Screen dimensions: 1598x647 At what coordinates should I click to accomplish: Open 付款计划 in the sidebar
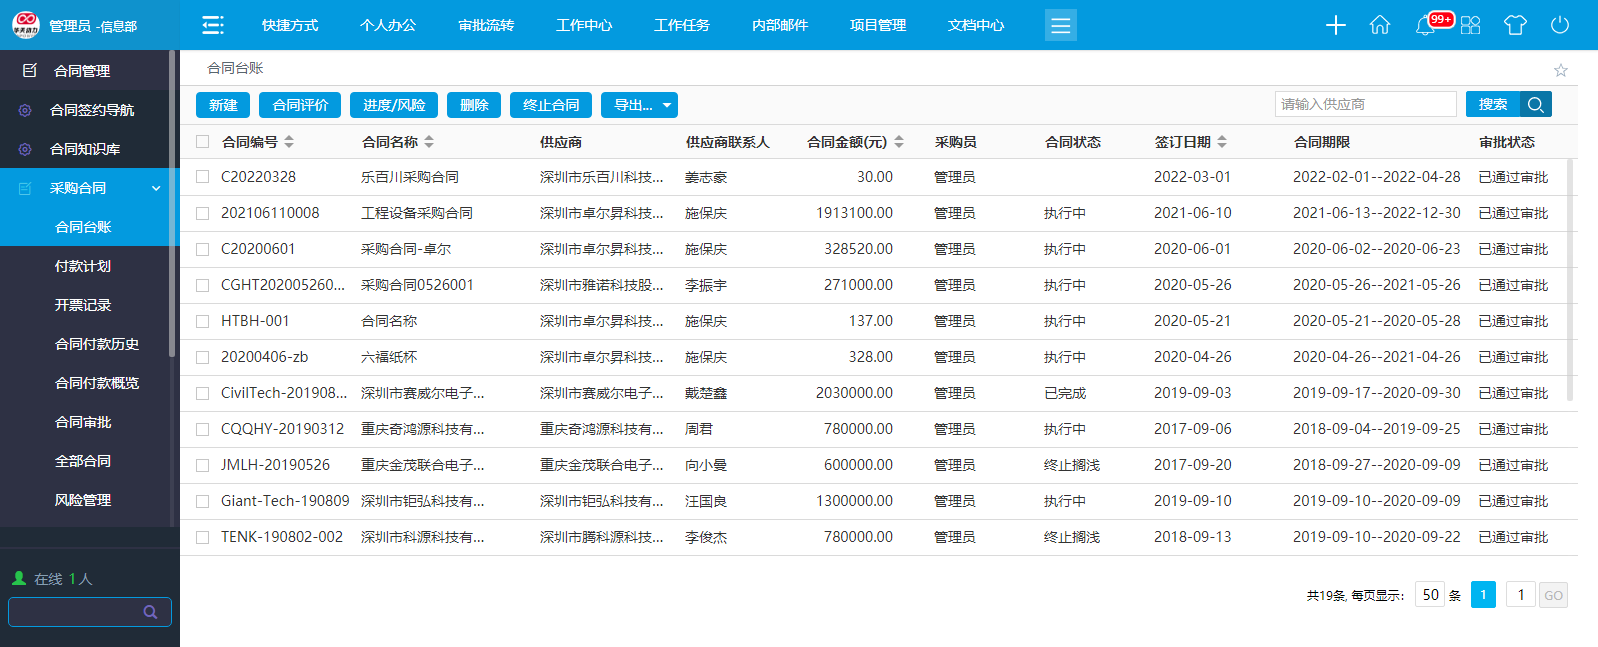83,266
